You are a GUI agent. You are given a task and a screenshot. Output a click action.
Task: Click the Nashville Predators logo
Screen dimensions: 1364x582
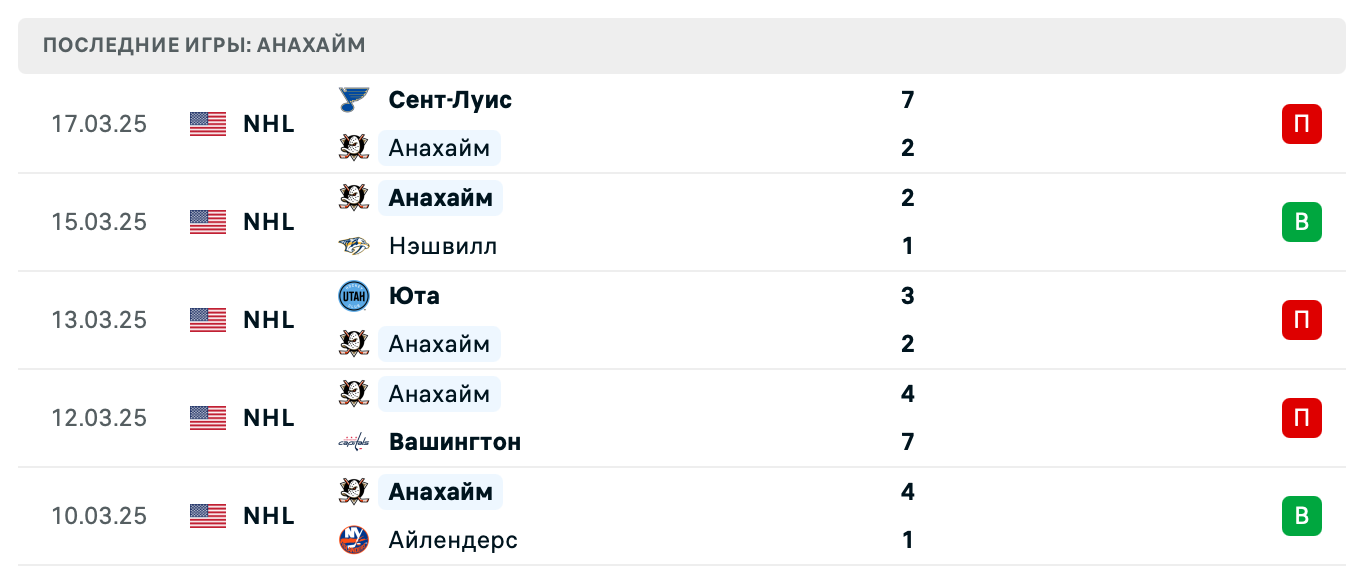(x=354, y=246)
